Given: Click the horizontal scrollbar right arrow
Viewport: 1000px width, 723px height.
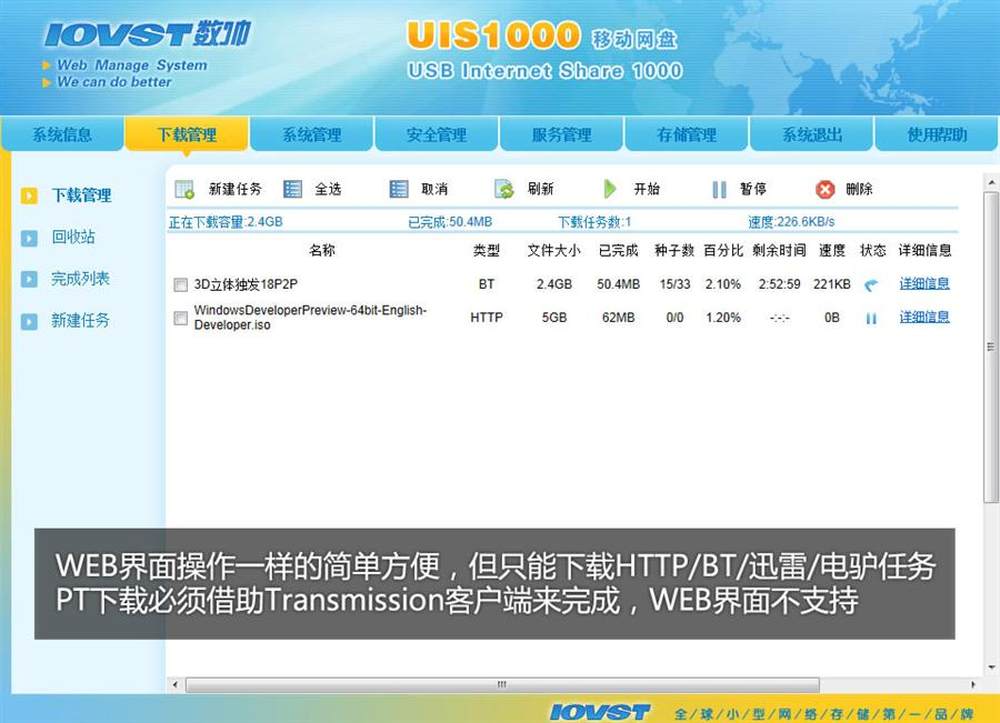Looking at the screenshot, I should (x=973, y=685).
